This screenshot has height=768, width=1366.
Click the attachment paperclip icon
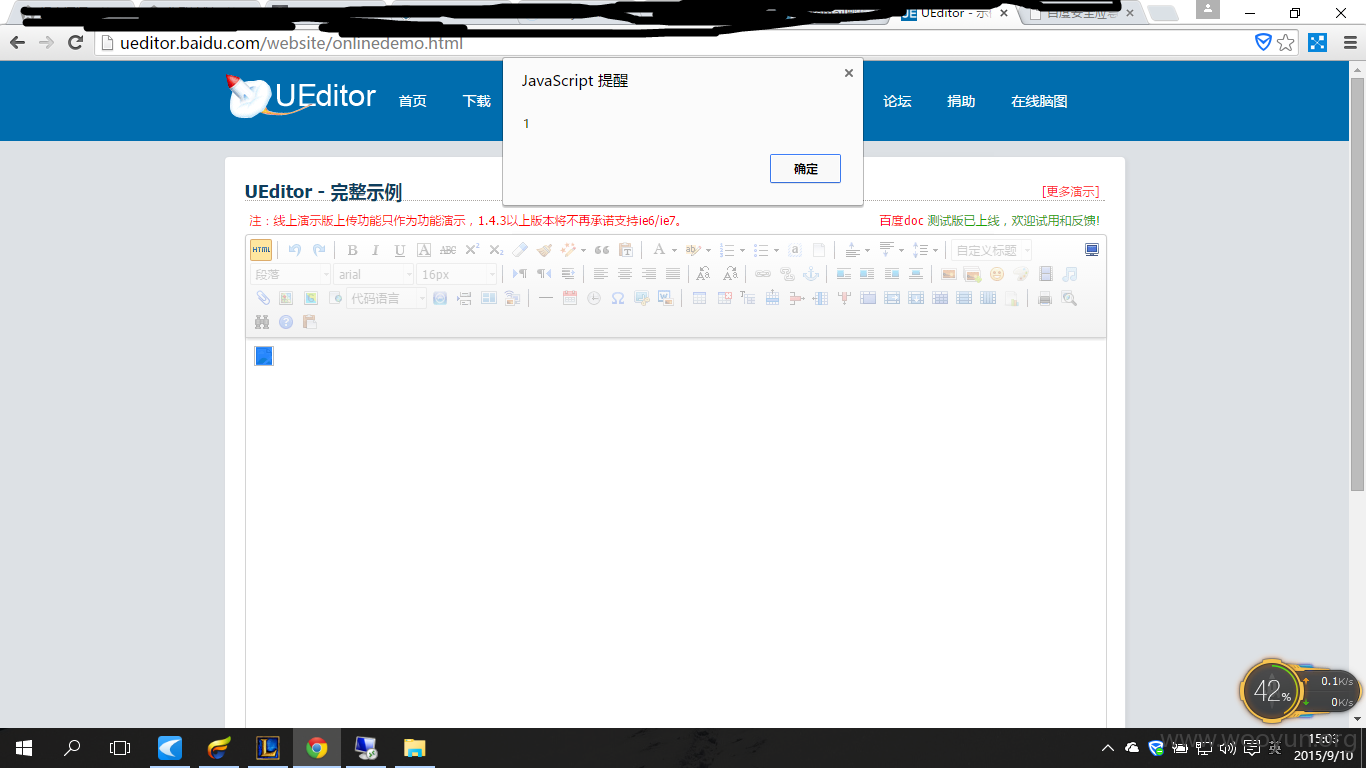(x=262, y=298)
